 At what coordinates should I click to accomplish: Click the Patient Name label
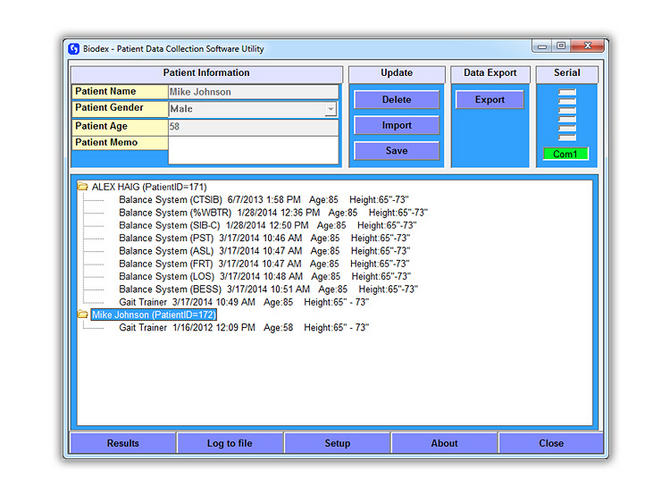click(120, 91)
